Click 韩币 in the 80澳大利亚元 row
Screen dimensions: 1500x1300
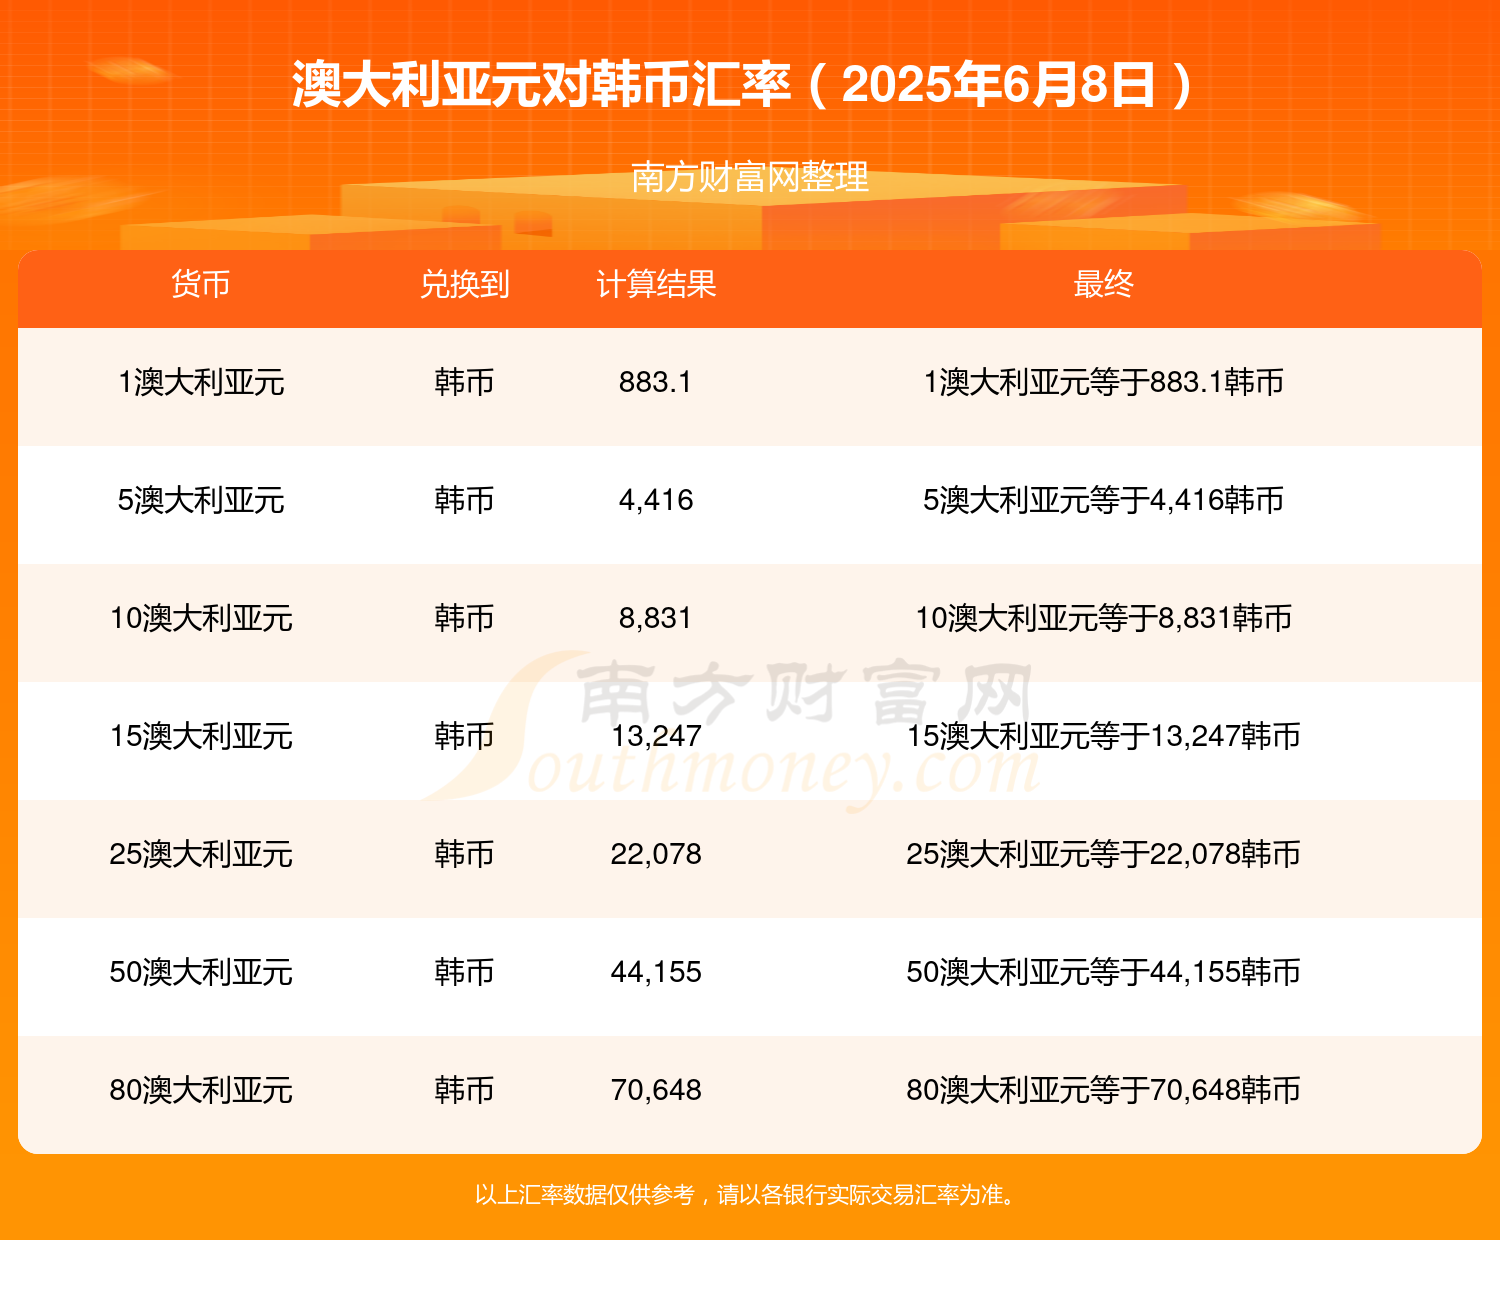465,1090
